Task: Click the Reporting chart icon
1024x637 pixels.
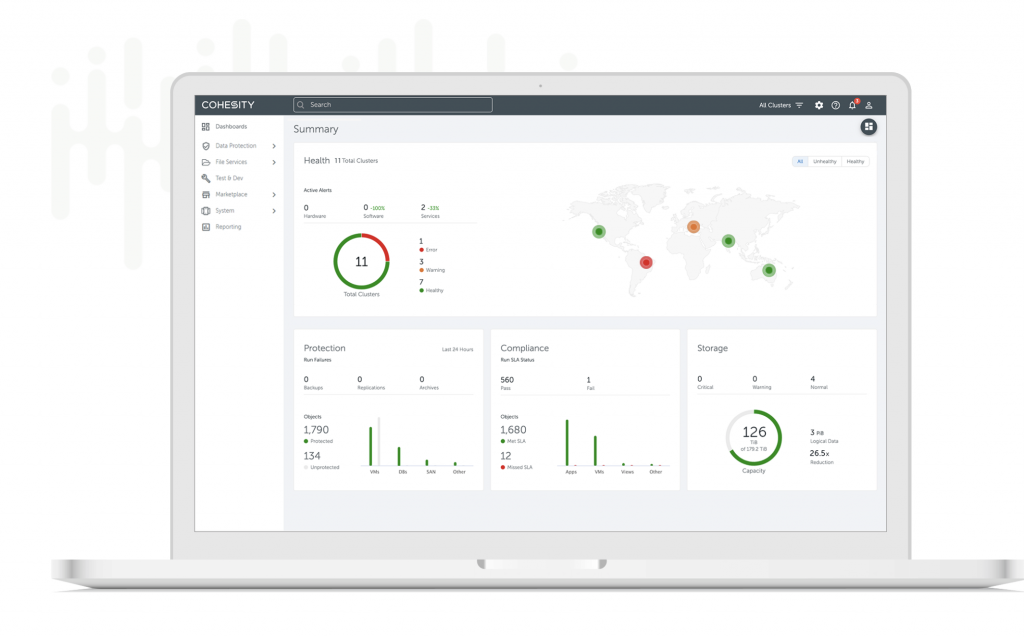Action: coord(206,227)
